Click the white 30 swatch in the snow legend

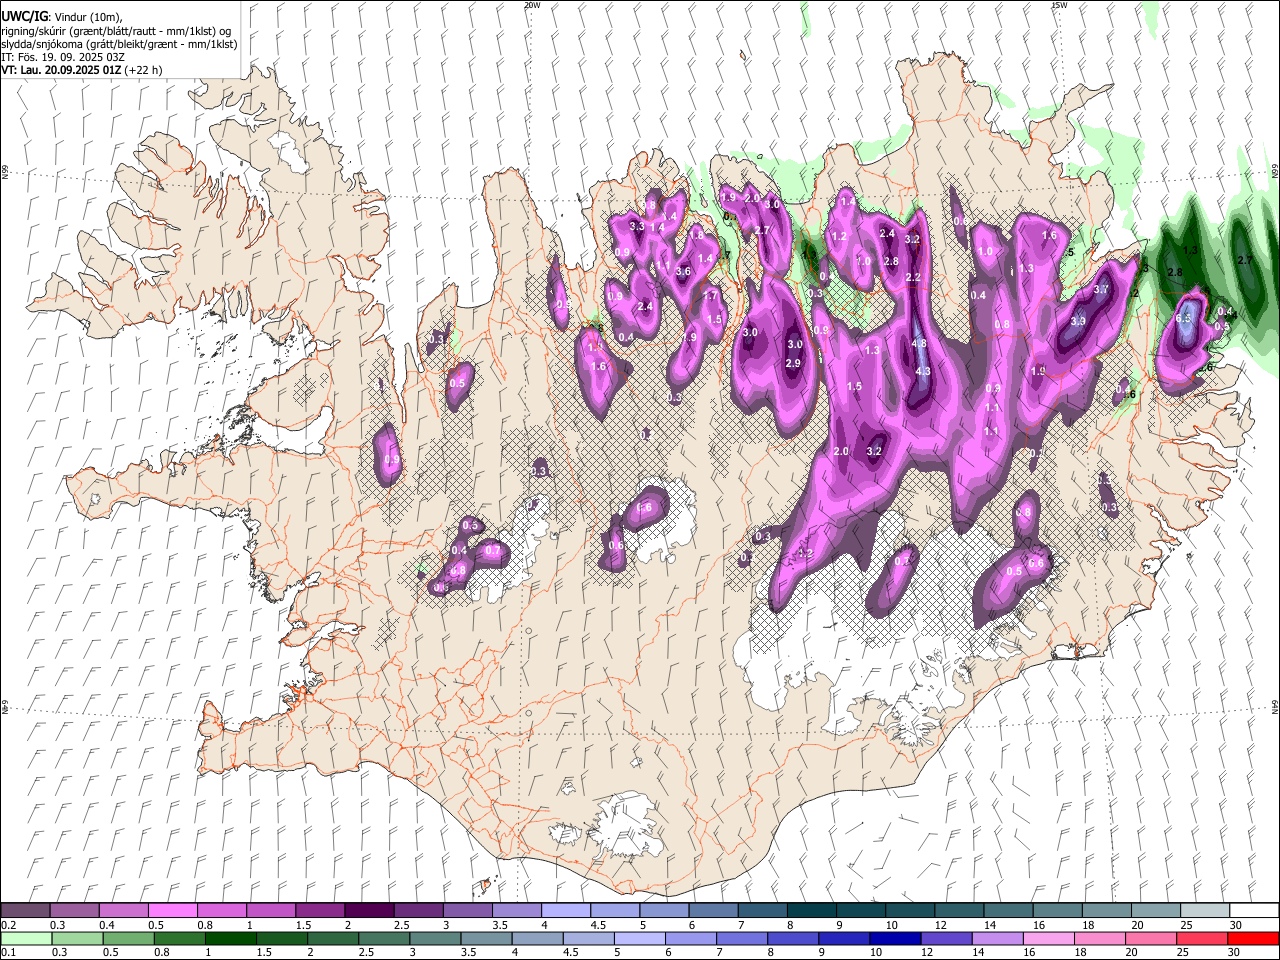[1254, 911]
